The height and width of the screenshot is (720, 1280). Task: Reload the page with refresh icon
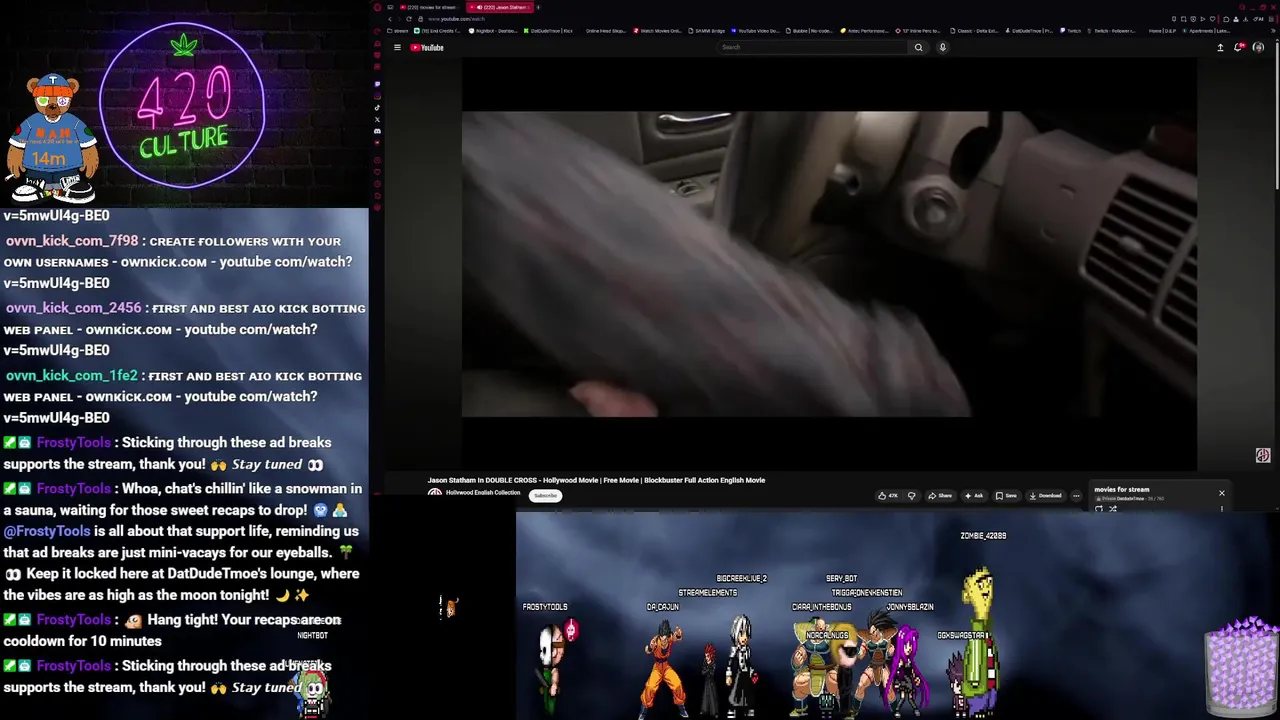pos(409,19)
